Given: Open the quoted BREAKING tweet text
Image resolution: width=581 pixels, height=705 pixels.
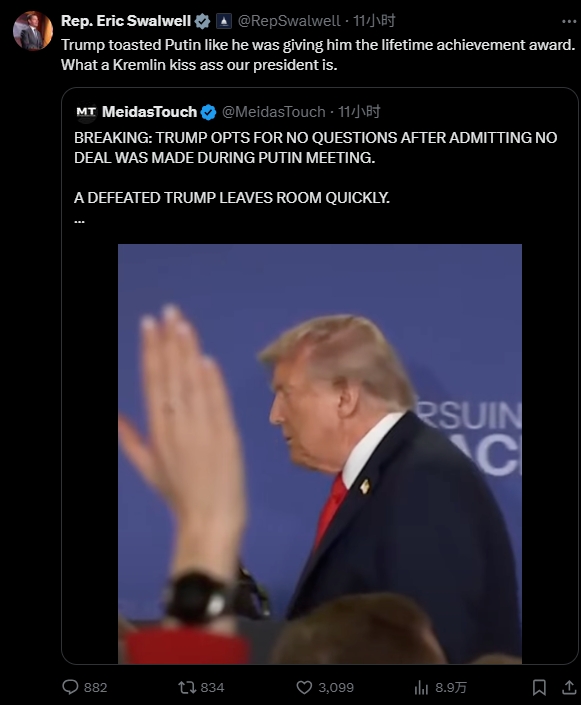Looking at the screenshot, I should point(316,167).
